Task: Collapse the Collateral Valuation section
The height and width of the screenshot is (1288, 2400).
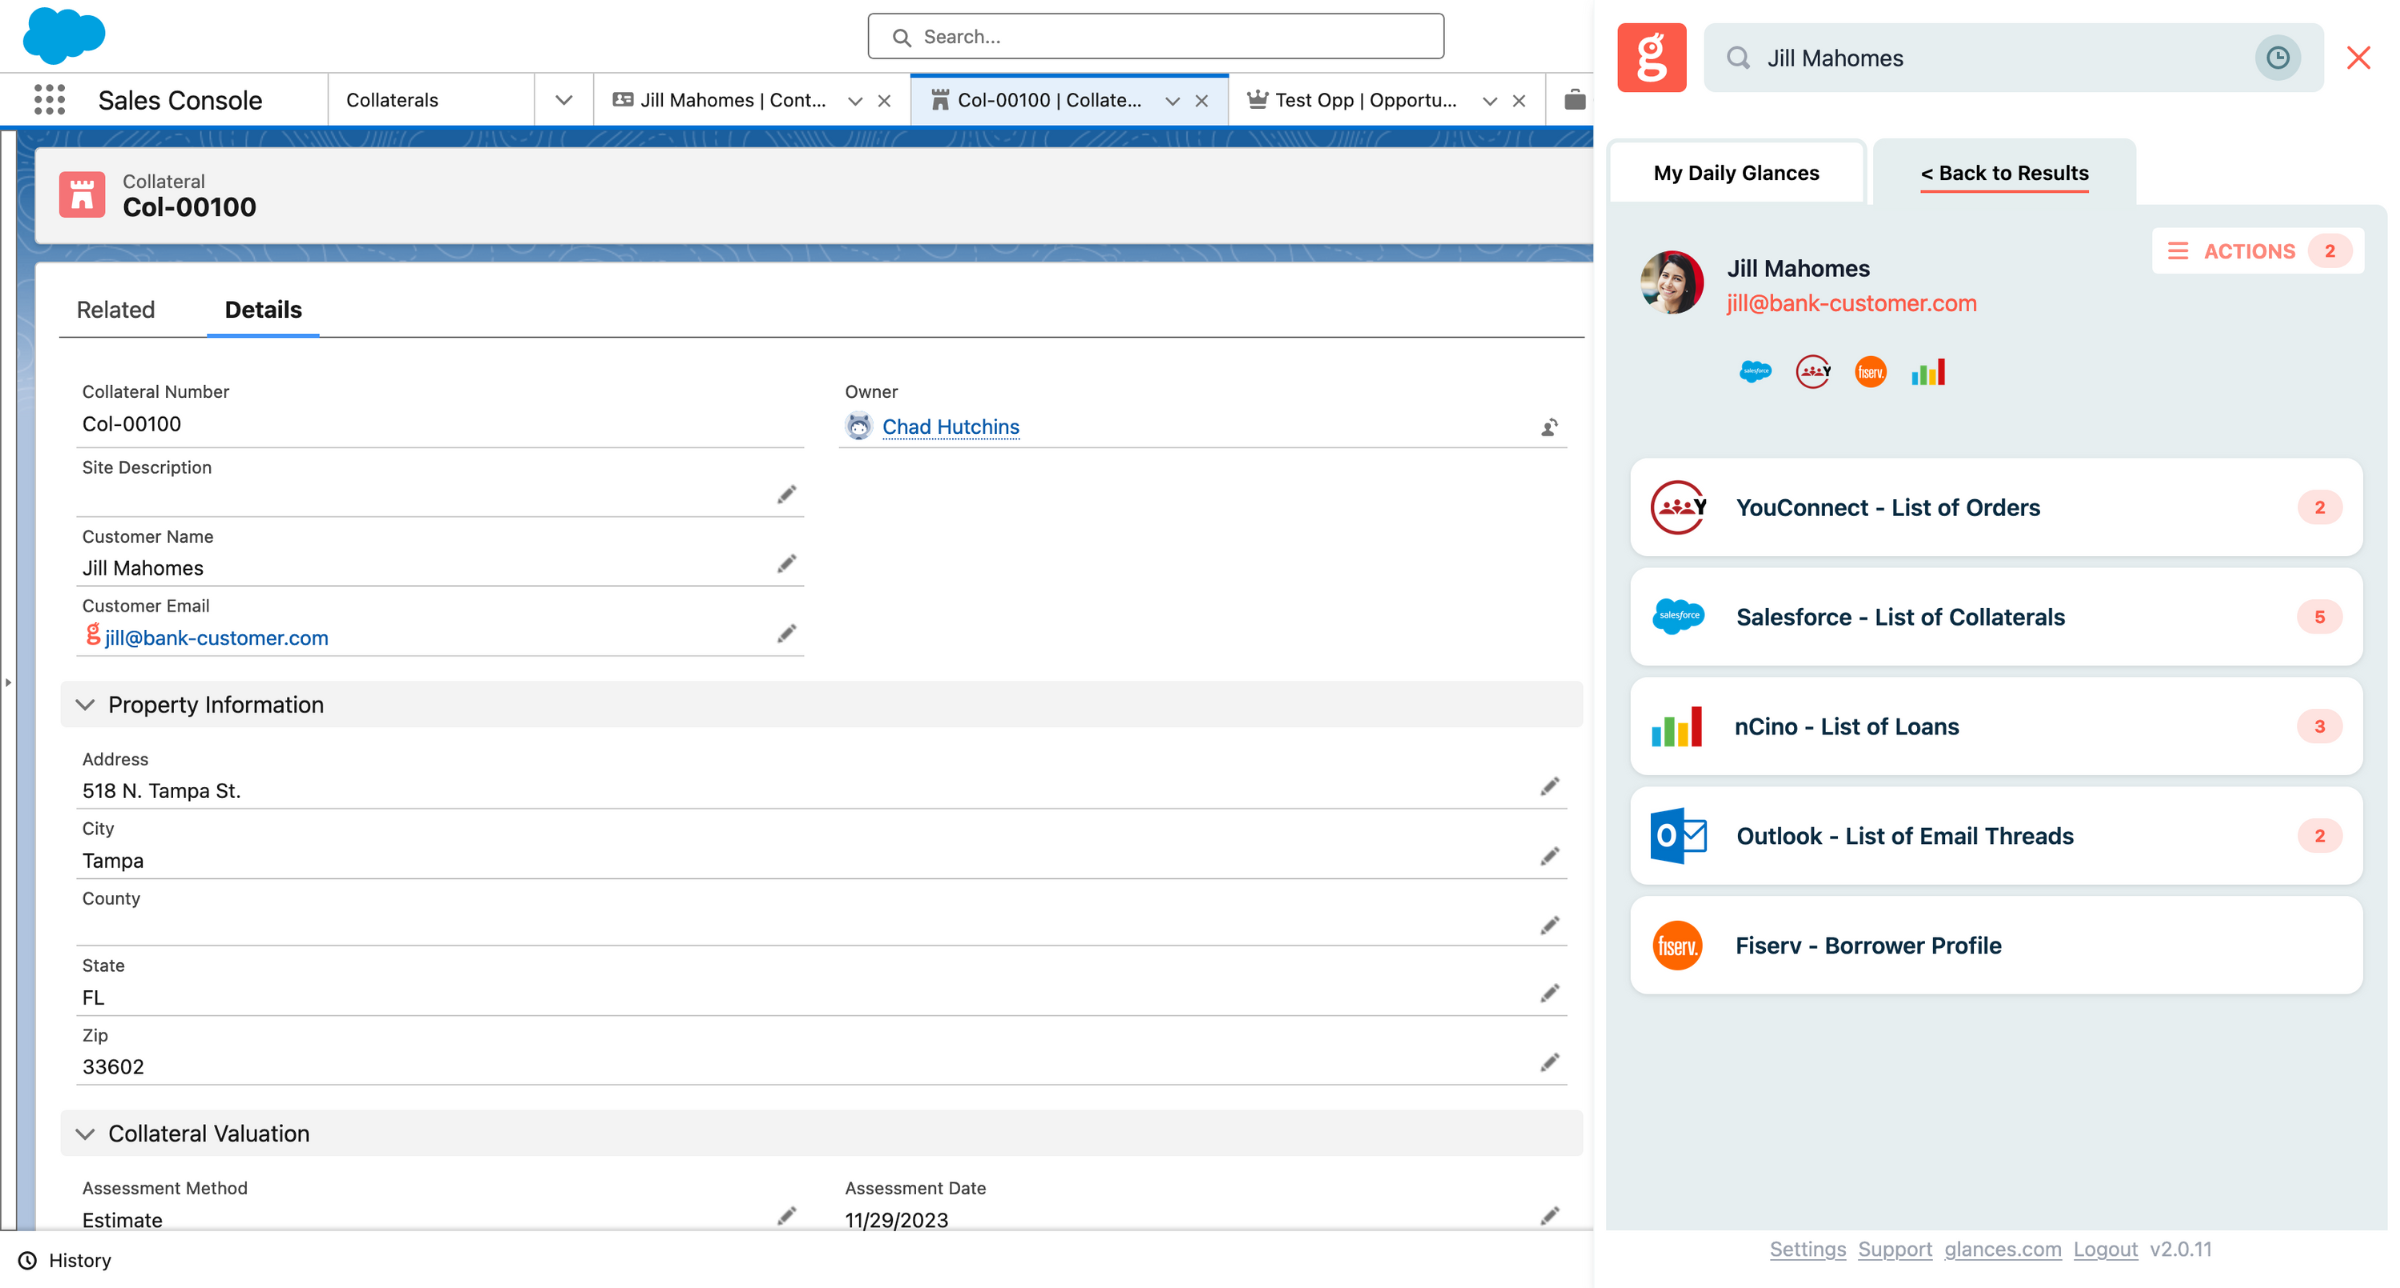Action: click(85, 1134)
